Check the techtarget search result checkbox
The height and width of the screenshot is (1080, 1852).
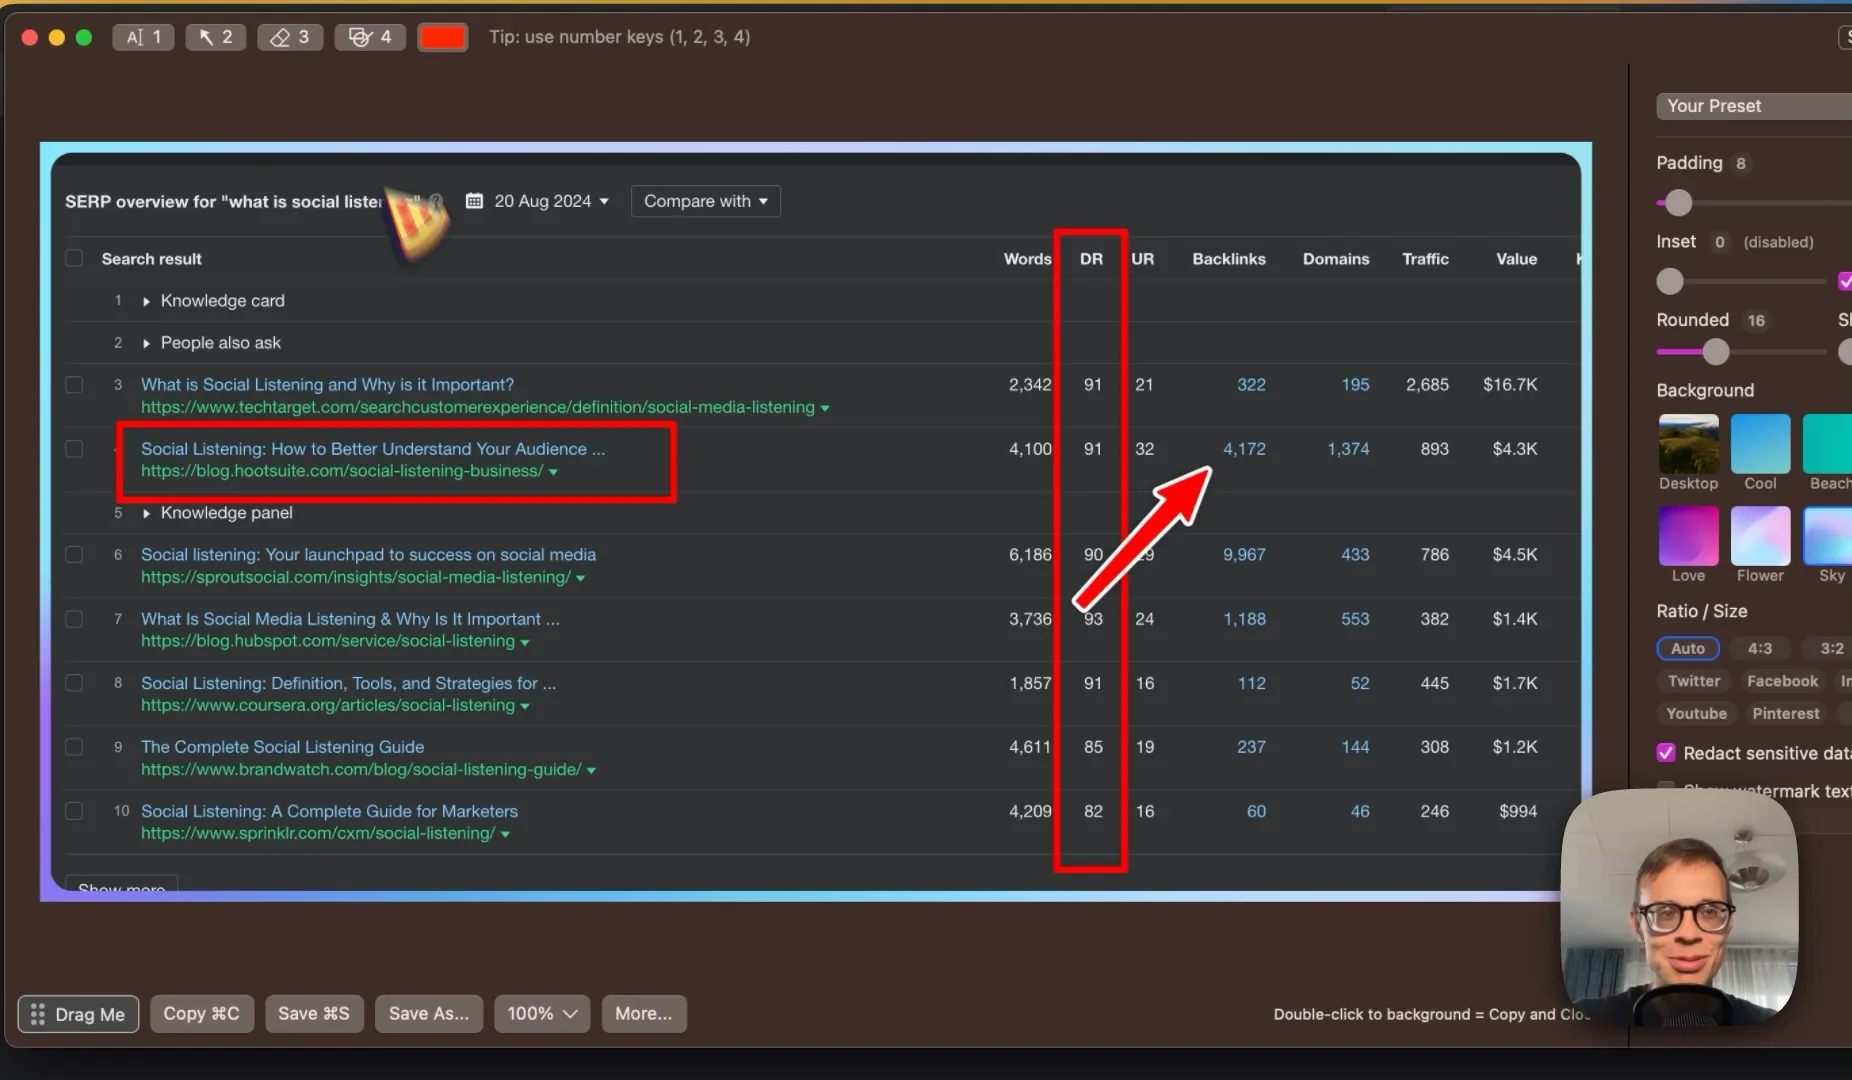point(74,385)
